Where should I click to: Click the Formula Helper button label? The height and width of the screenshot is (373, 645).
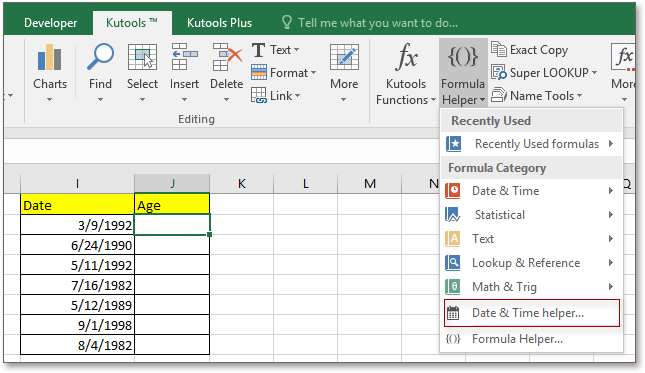[463, 92]
